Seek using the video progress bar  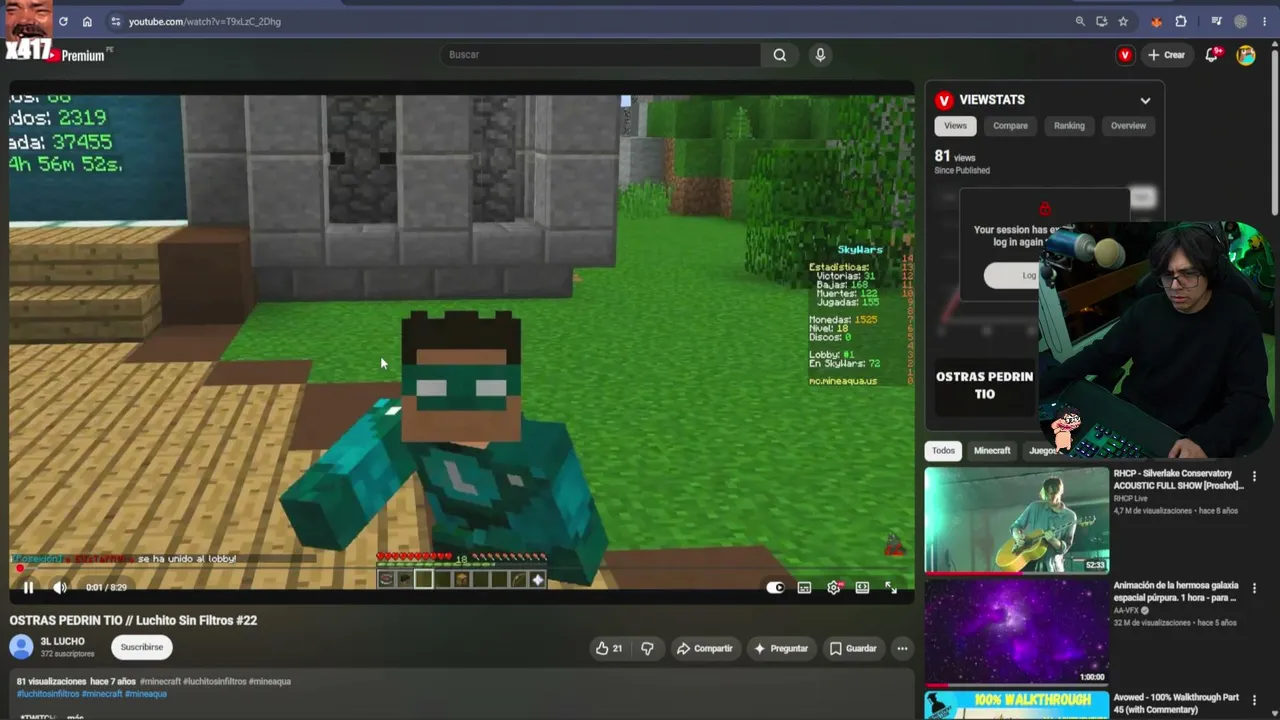461,569
